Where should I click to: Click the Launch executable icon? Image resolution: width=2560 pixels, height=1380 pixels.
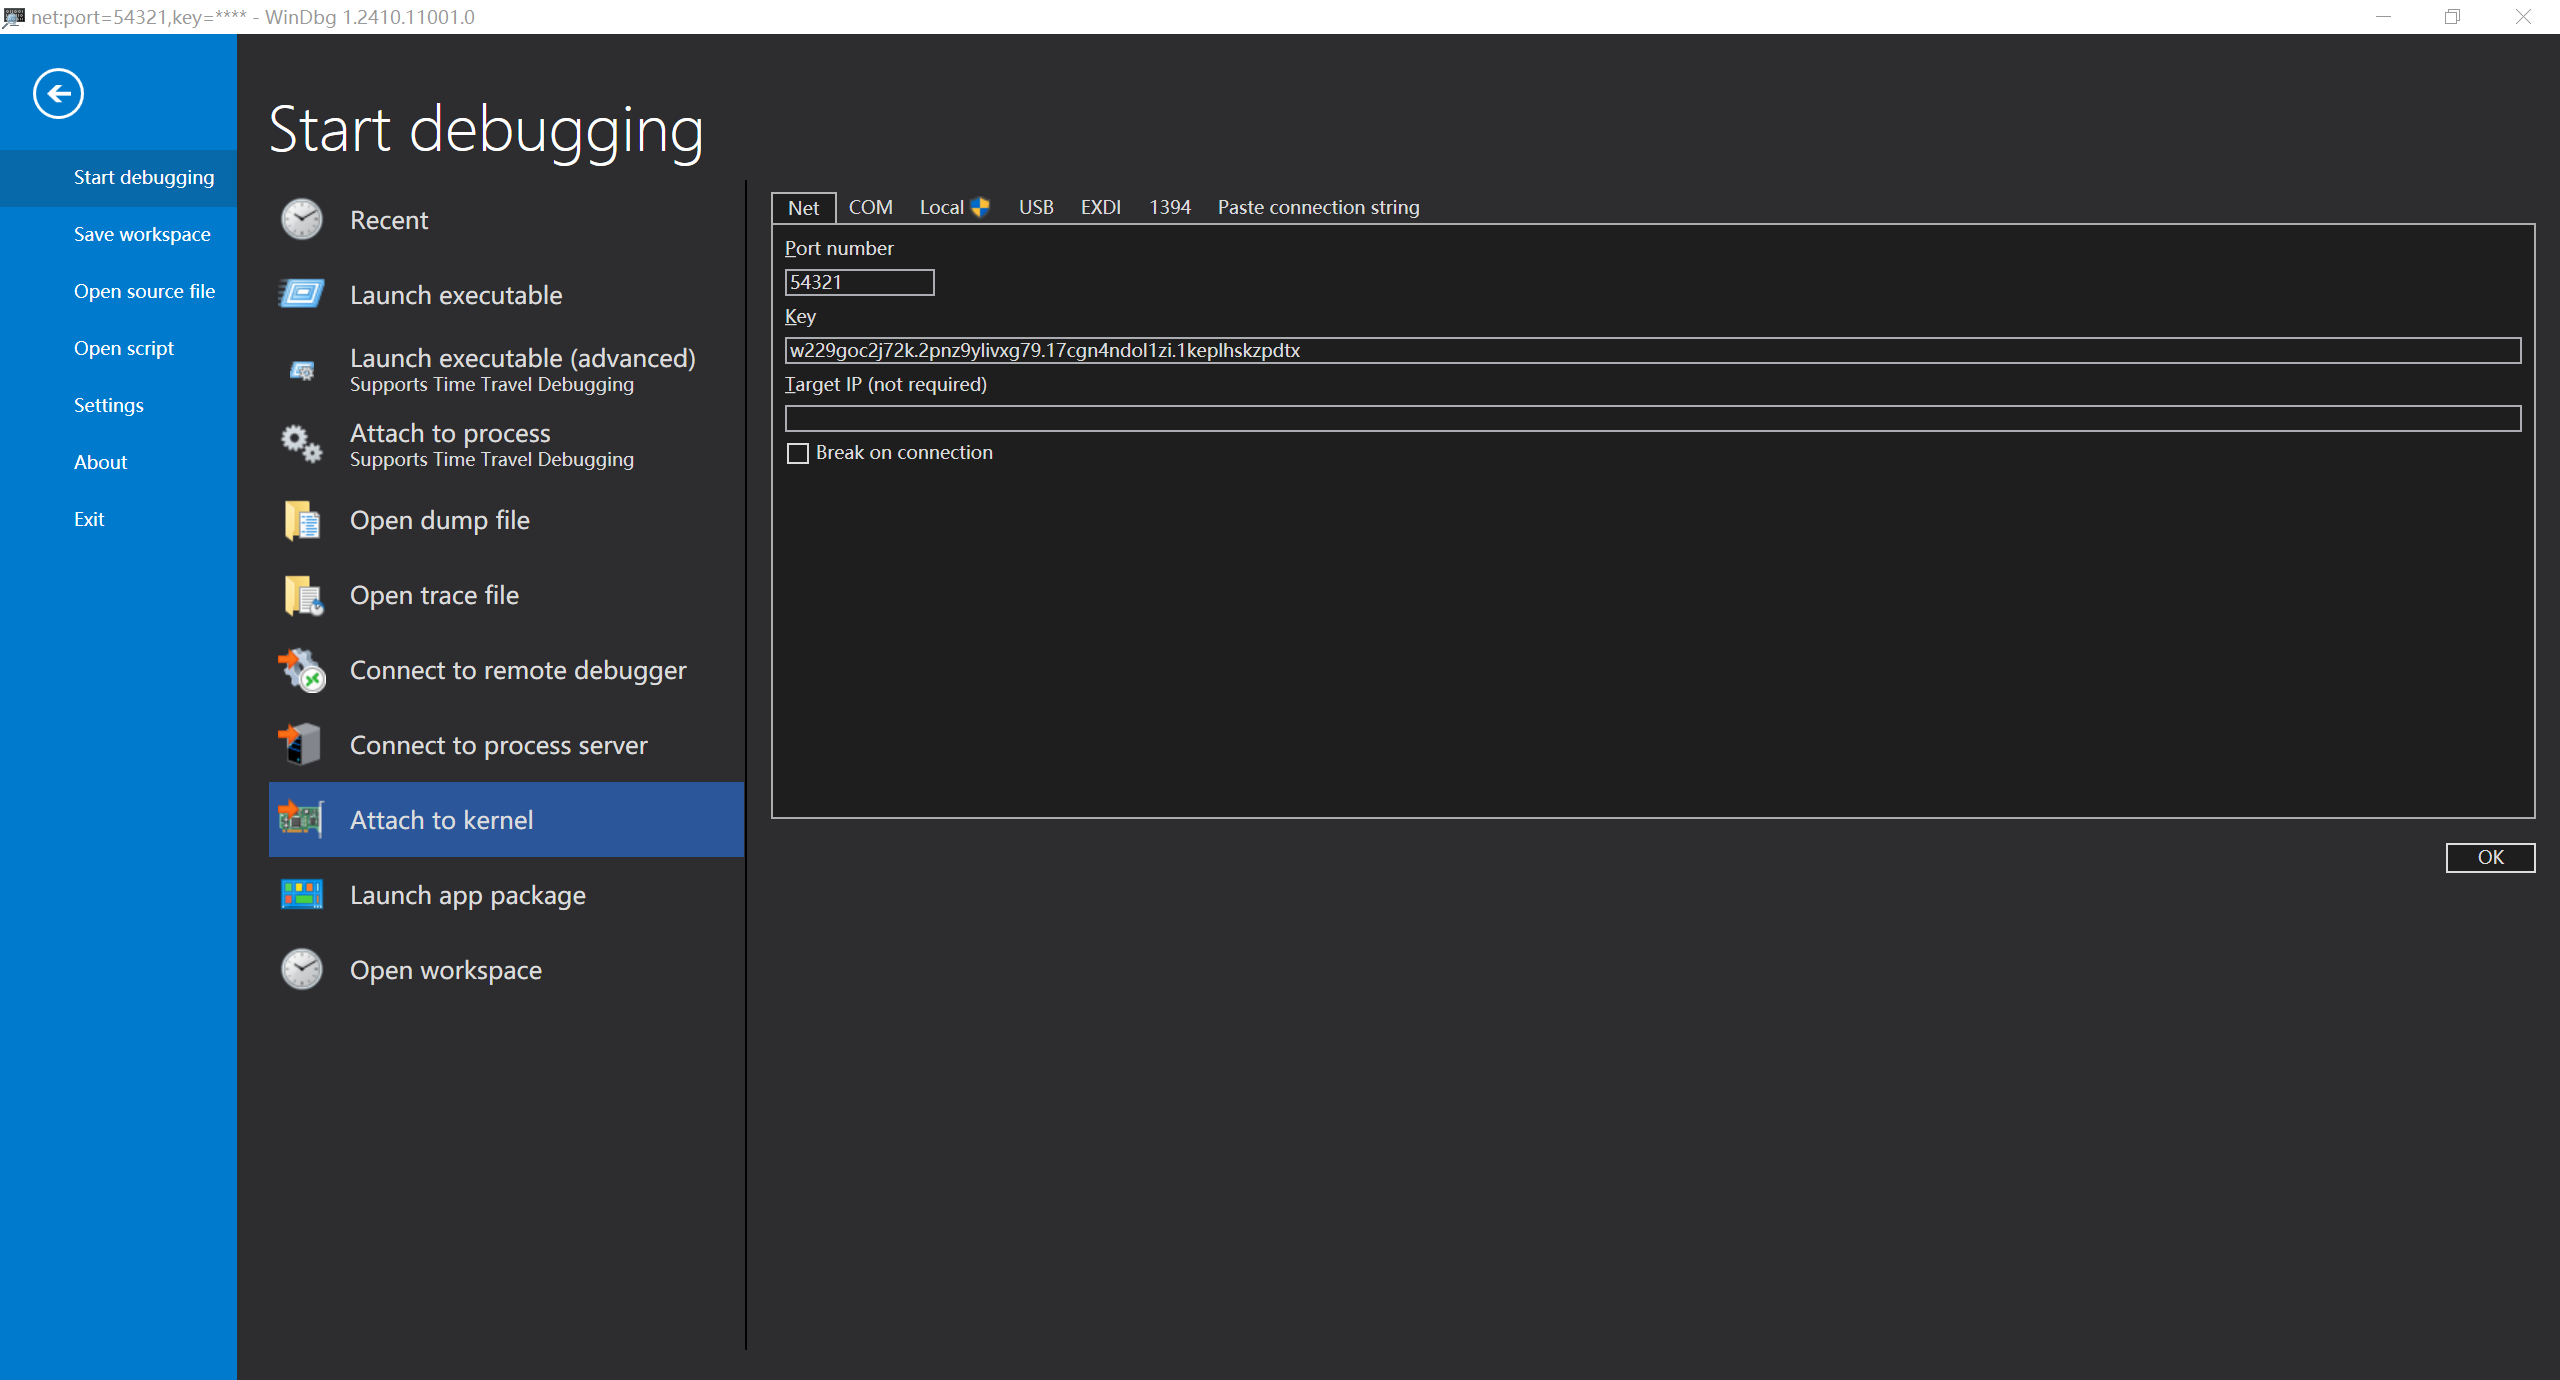click(x=301, y=294)
